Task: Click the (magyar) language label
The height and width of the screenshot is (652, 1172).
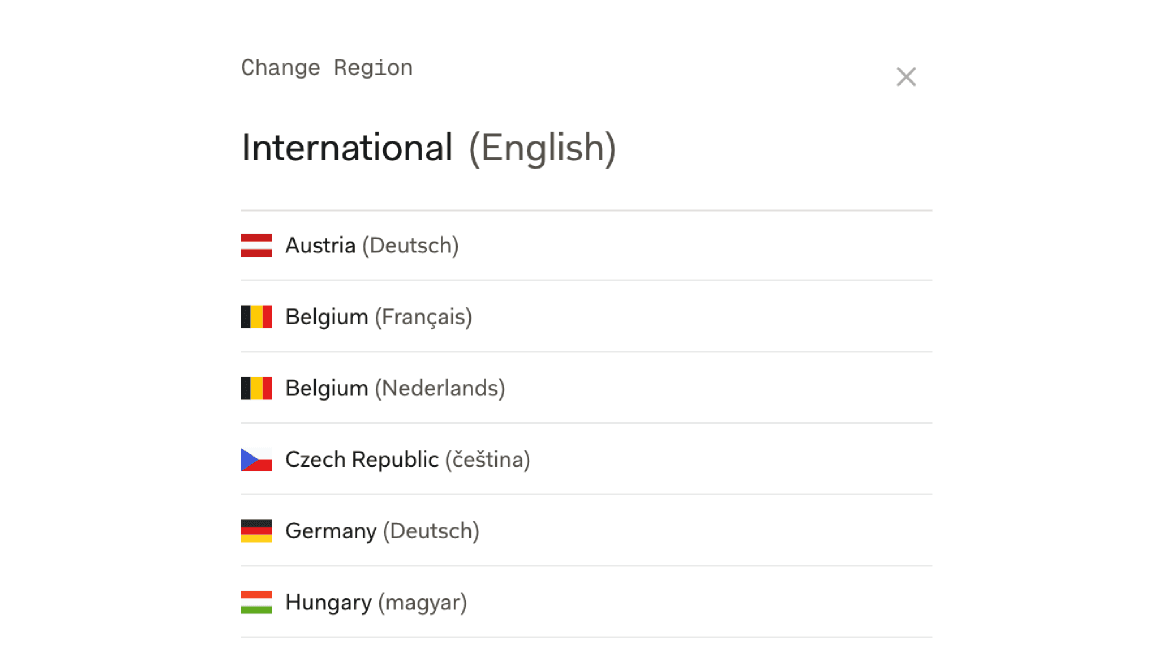Action: pos(422,603)
